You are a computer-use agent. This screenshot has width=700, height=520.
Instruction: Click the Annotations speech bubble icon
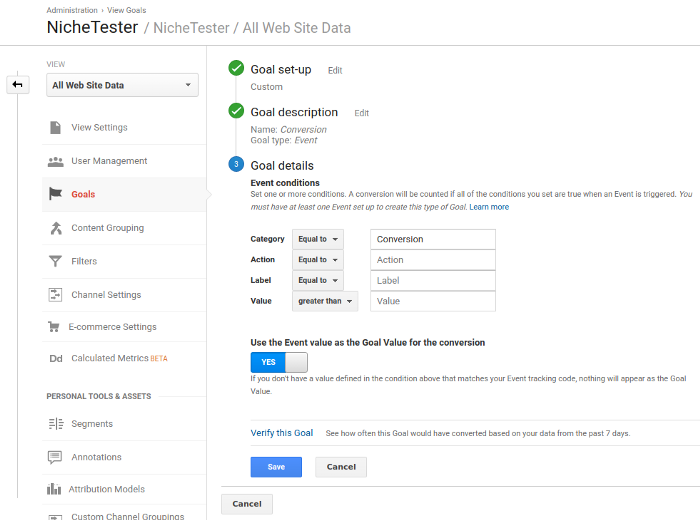point(55,457)
